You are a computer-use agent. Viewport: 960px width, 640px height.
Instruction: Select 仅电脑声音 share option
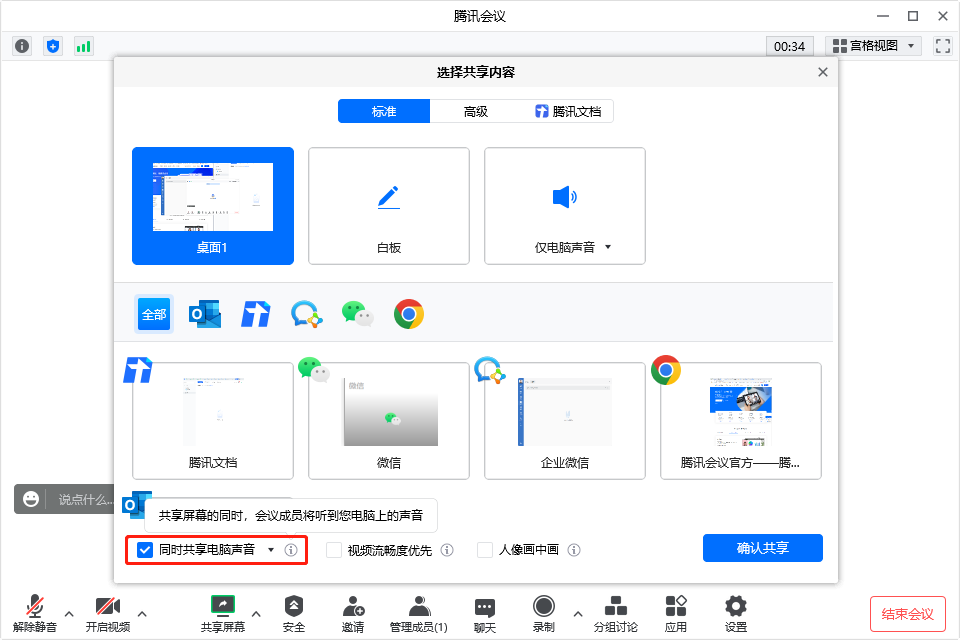[x=564, y=206]
